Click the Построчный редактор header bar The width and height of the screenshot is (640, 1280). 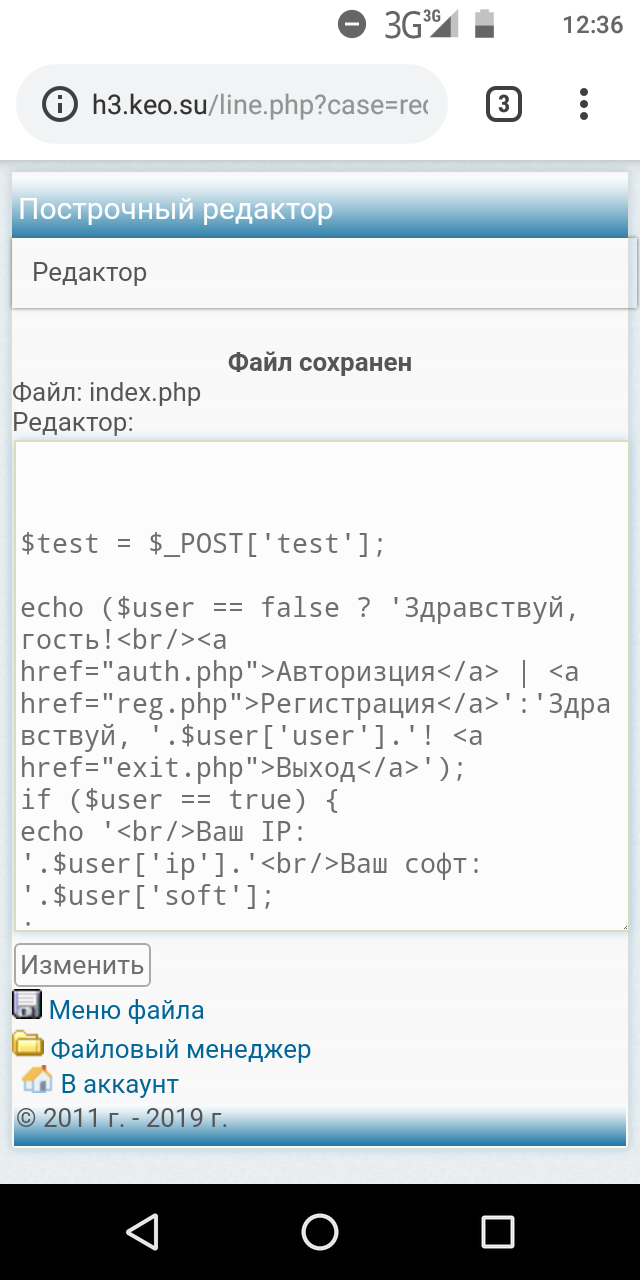point(320,210)
